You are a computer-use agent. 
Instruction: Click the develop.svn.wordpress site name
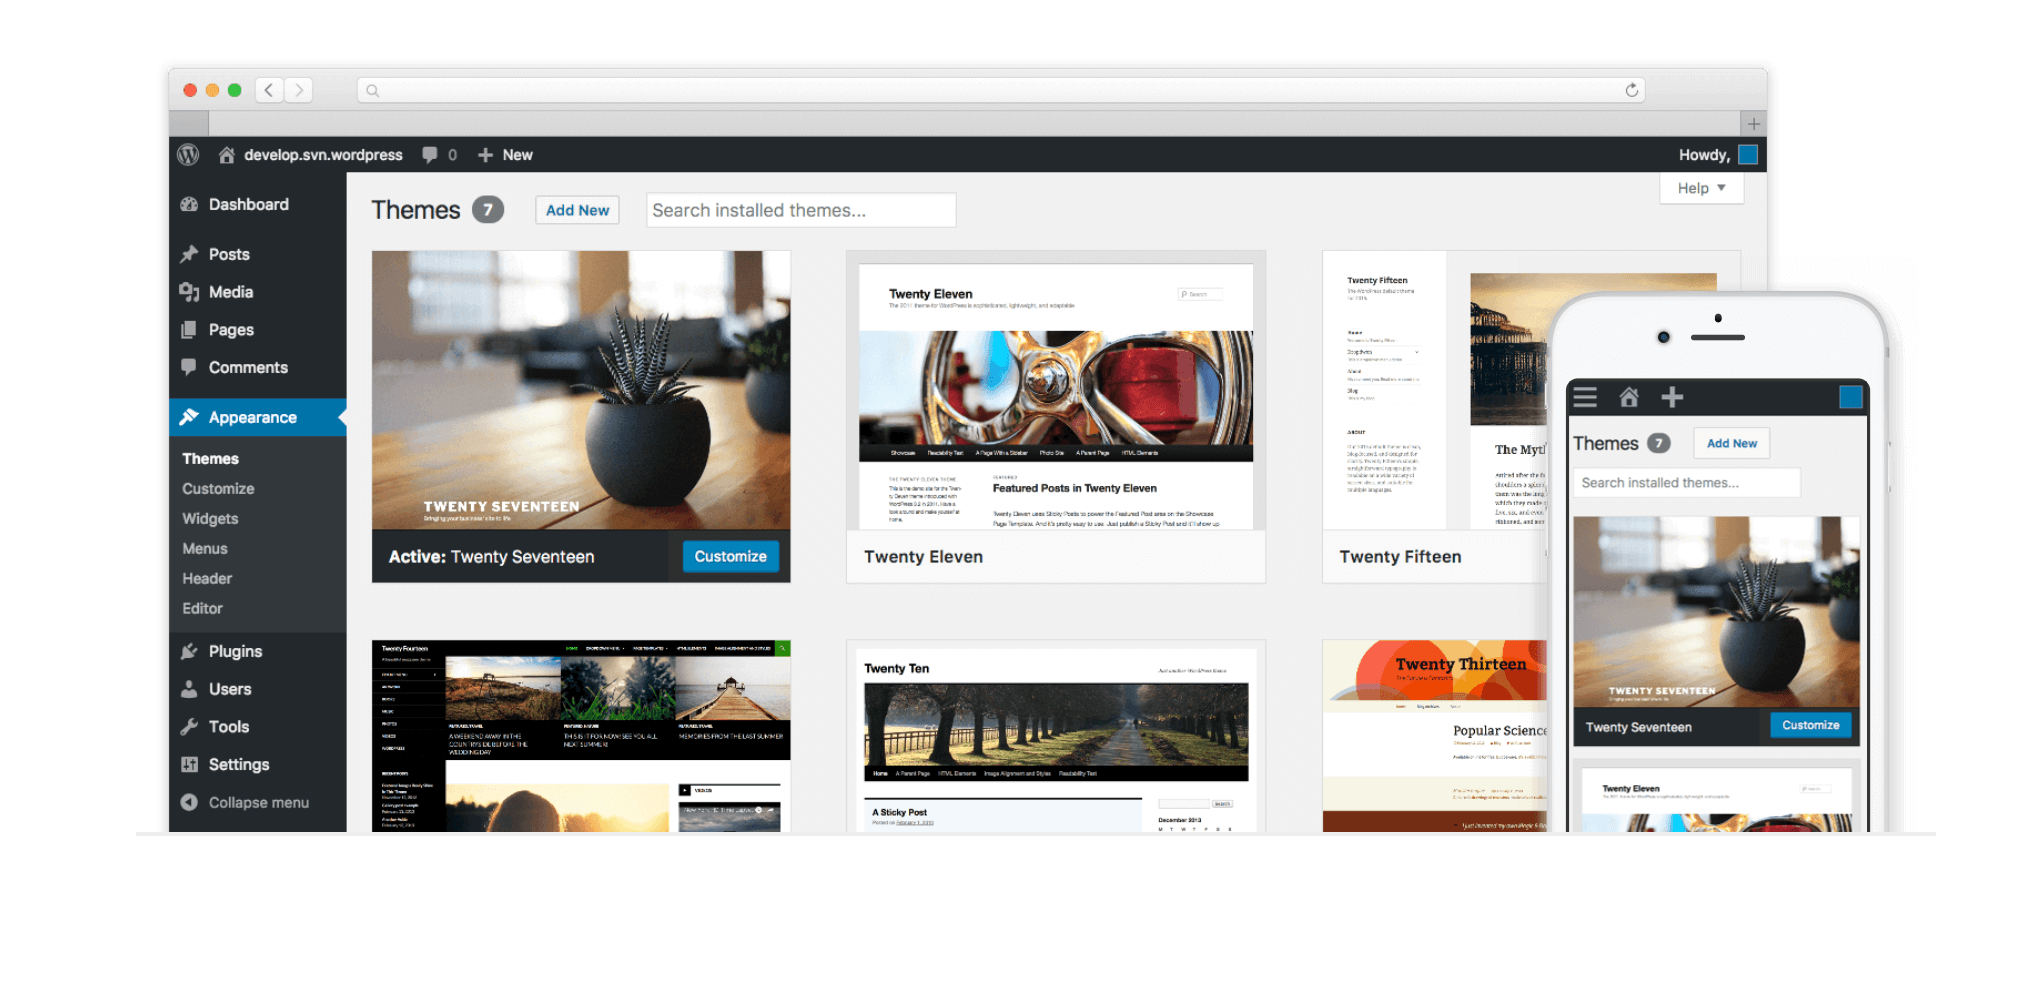click(323, 155)
